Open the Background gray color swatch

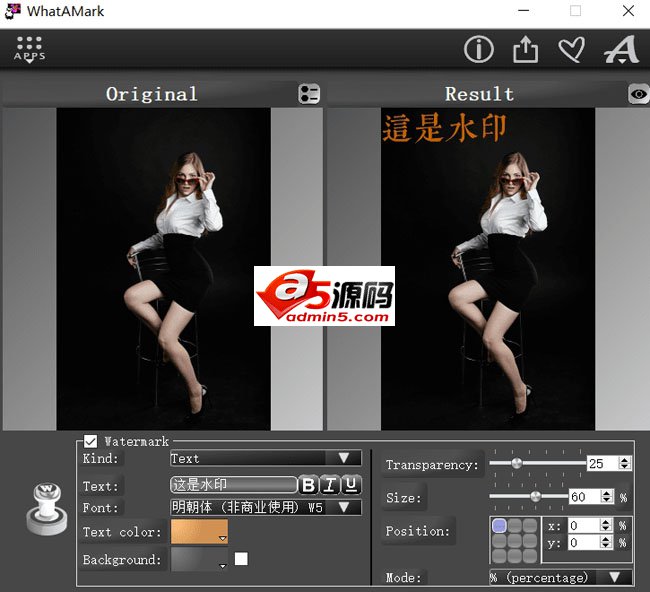pyautogui.click(x=199, y=559)
